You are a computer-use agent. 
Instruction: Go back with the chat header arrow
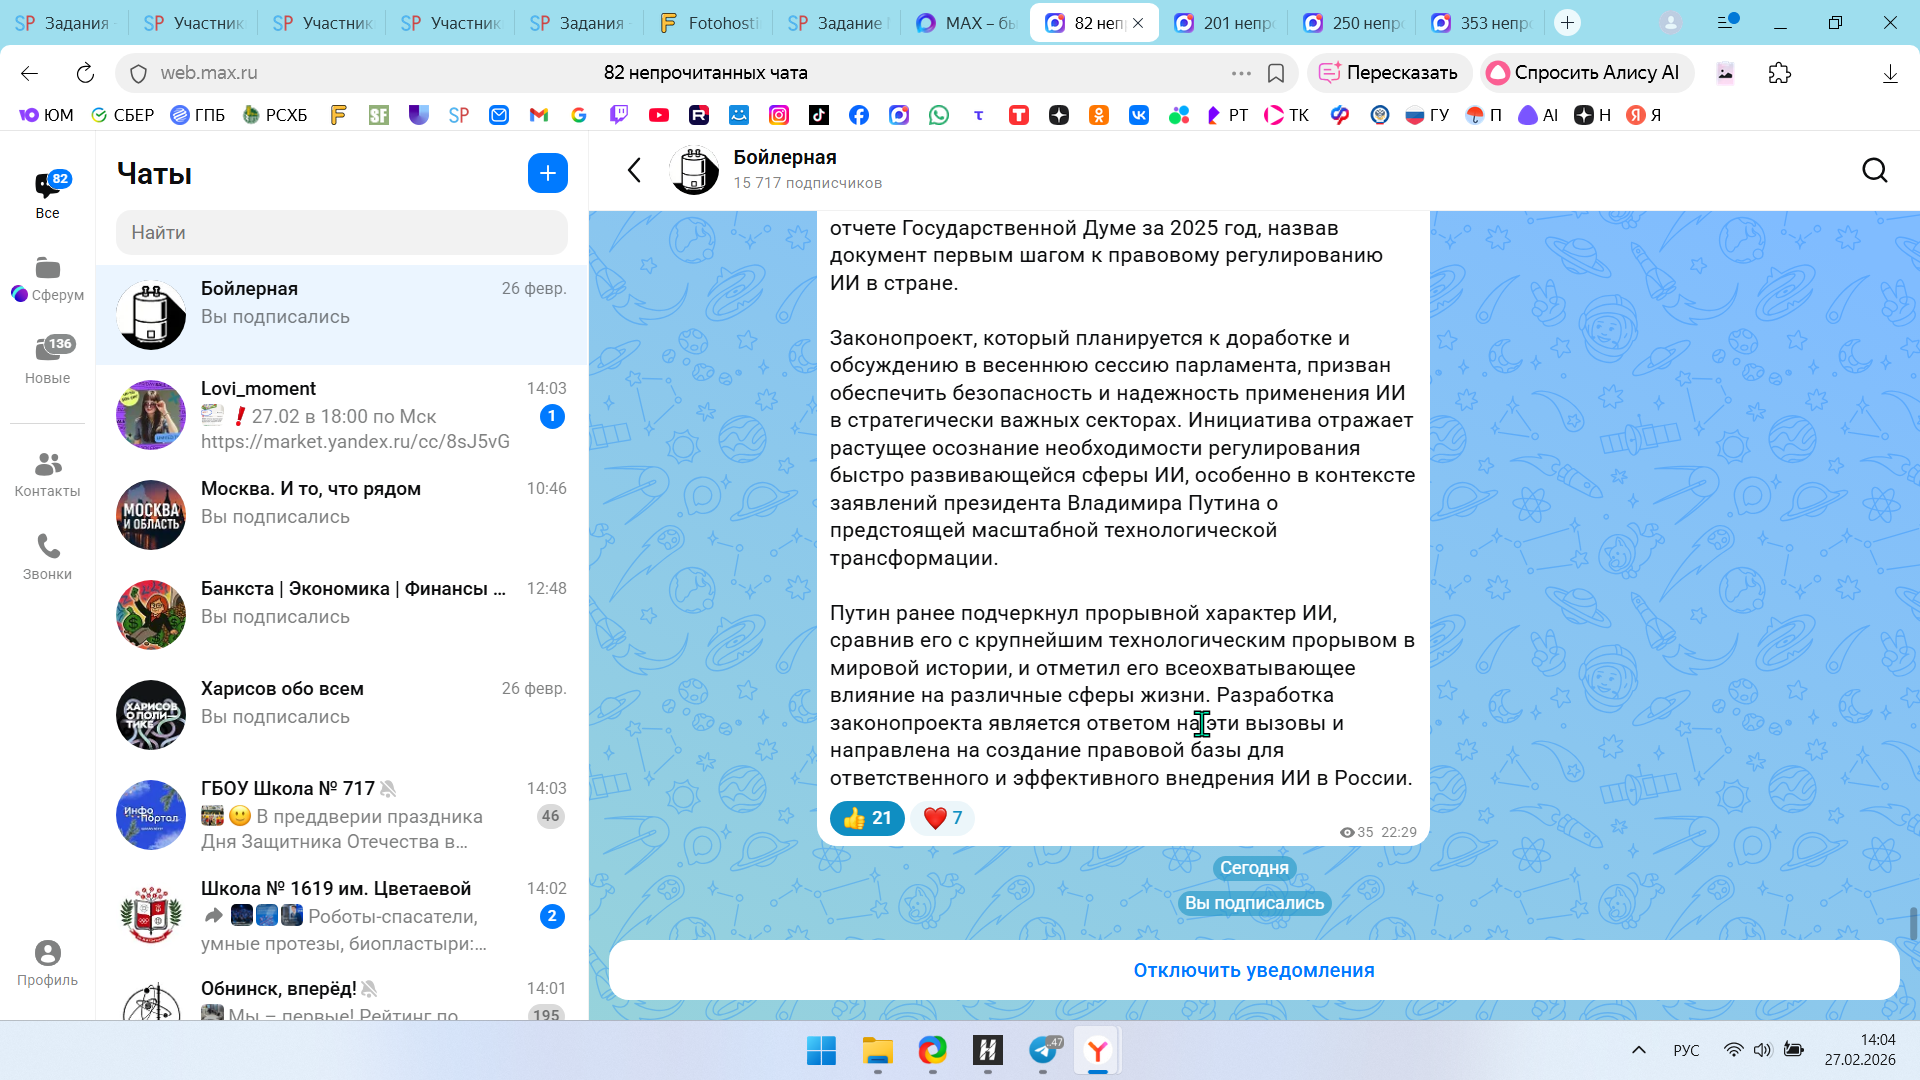click(x=634, y=171)
